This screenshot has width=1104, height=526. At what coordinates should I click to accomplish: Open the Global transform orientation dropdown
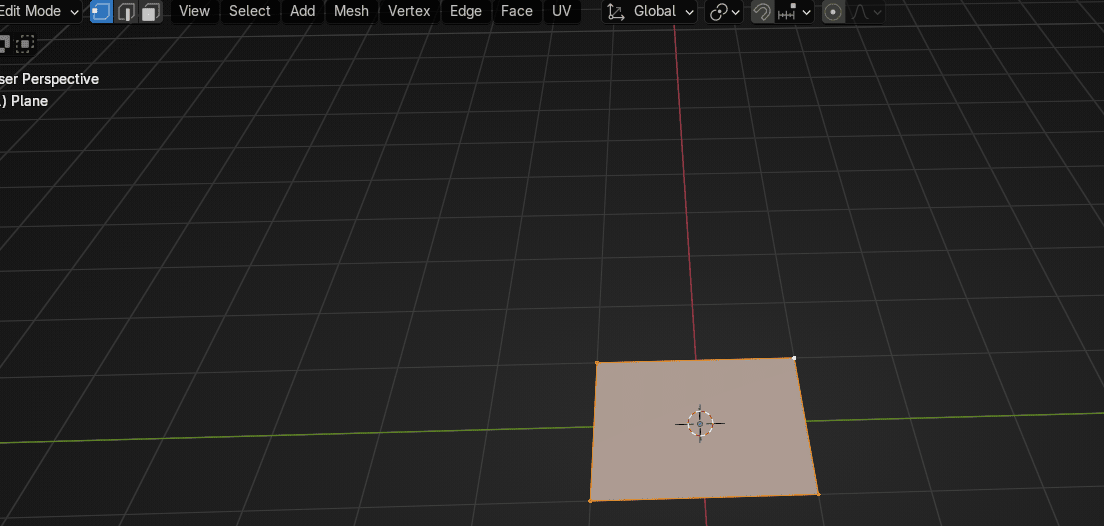(653, 12)
